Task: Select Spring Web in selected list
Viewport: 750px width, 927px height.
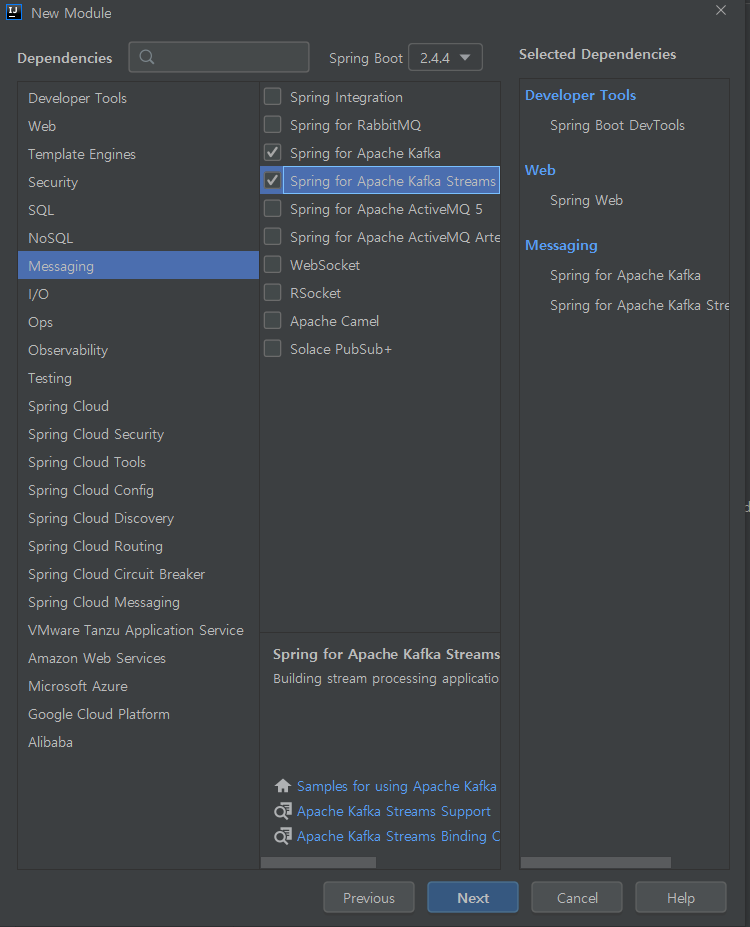Action: [586, 200]
